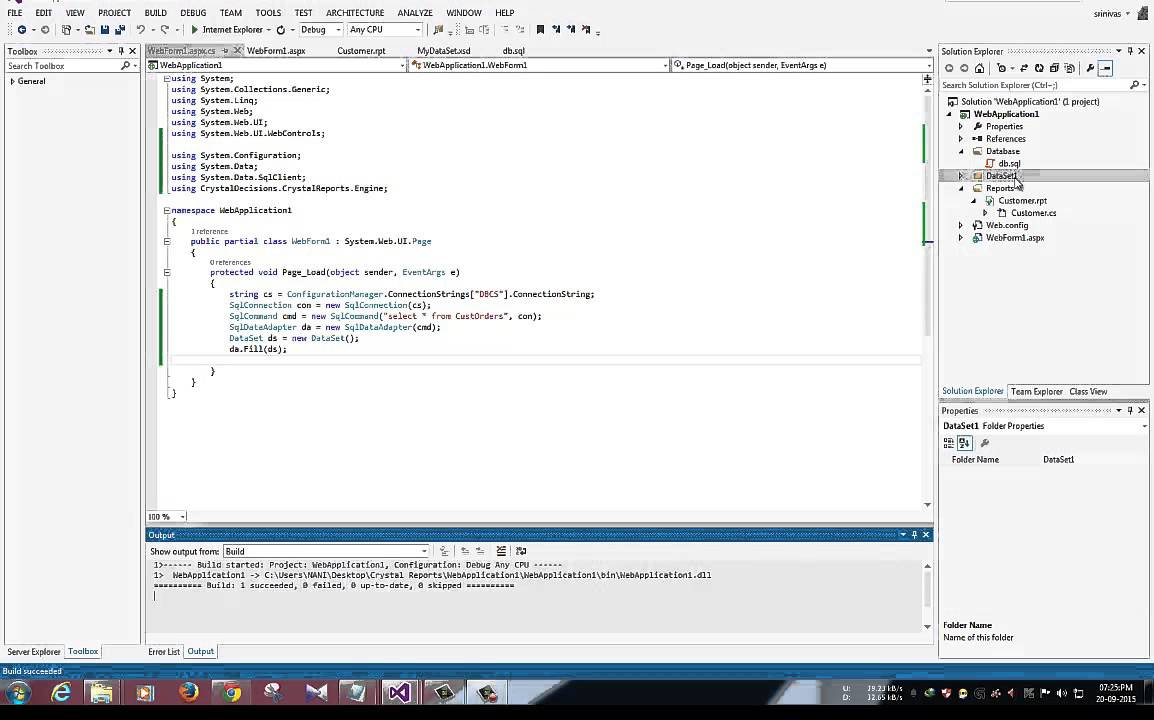Open the Error List tab
Screen dimensions: 1154x720
[163, 652]
